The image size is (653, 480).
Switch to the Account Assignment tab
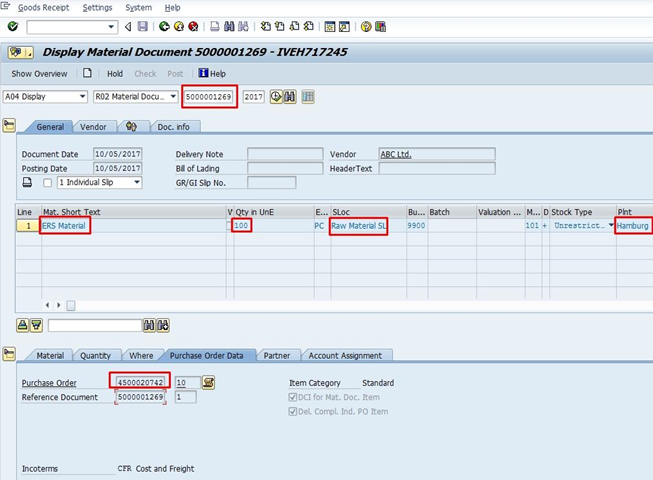click(x=345, y=356)
